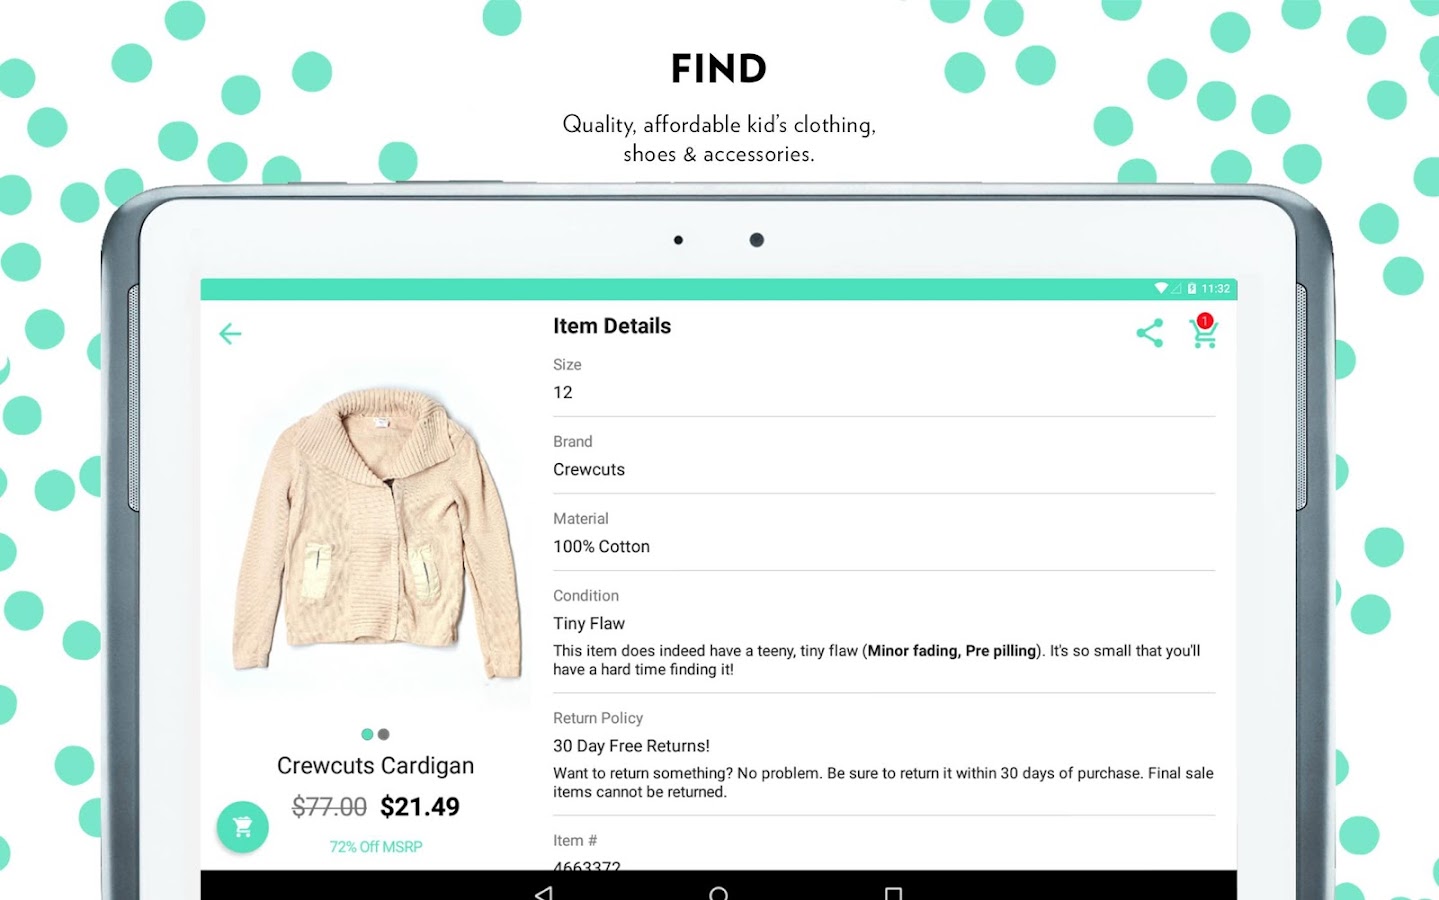Add the Crewcuts Cardigan to cart

coord(241,827)
